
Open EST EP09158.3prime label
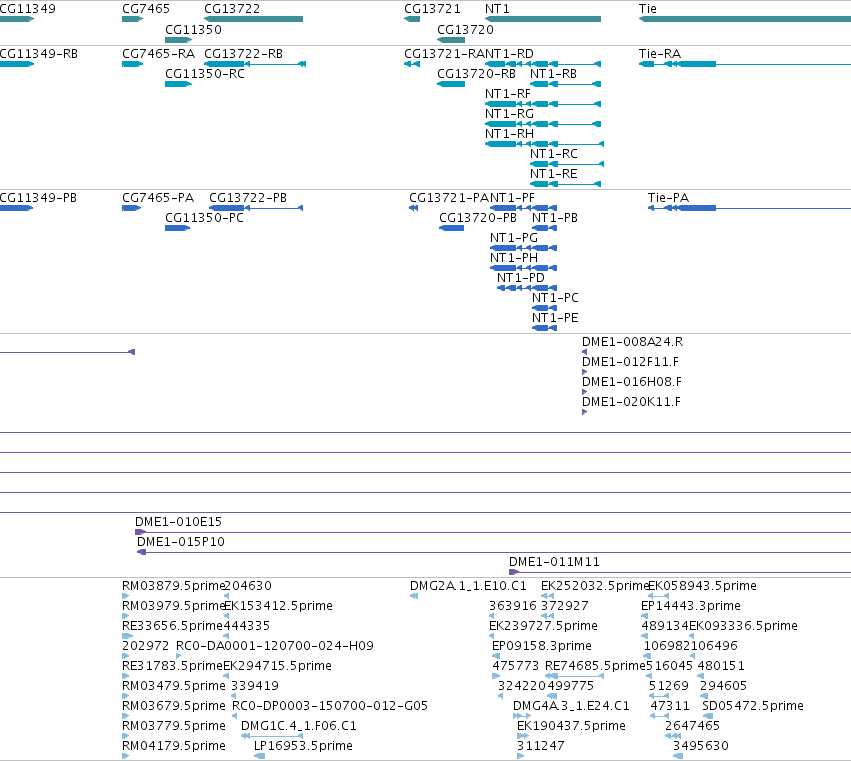[x=542, y=646]
